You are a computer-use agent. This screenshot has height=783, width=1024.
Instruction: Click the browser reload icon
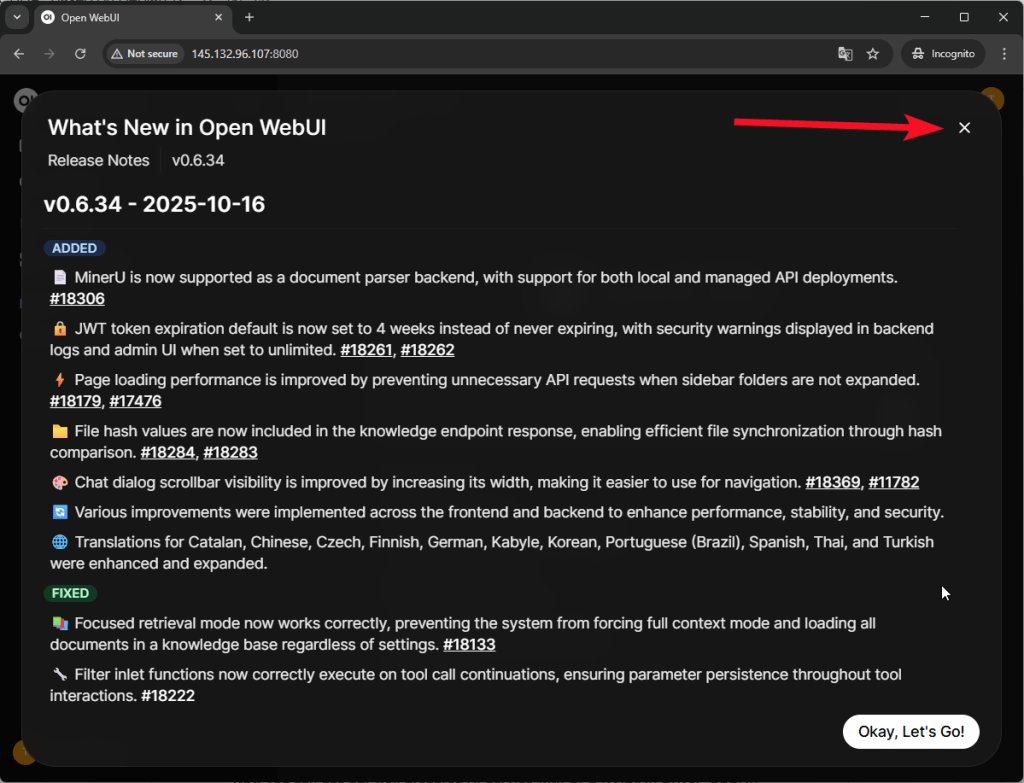pos(80,54)
